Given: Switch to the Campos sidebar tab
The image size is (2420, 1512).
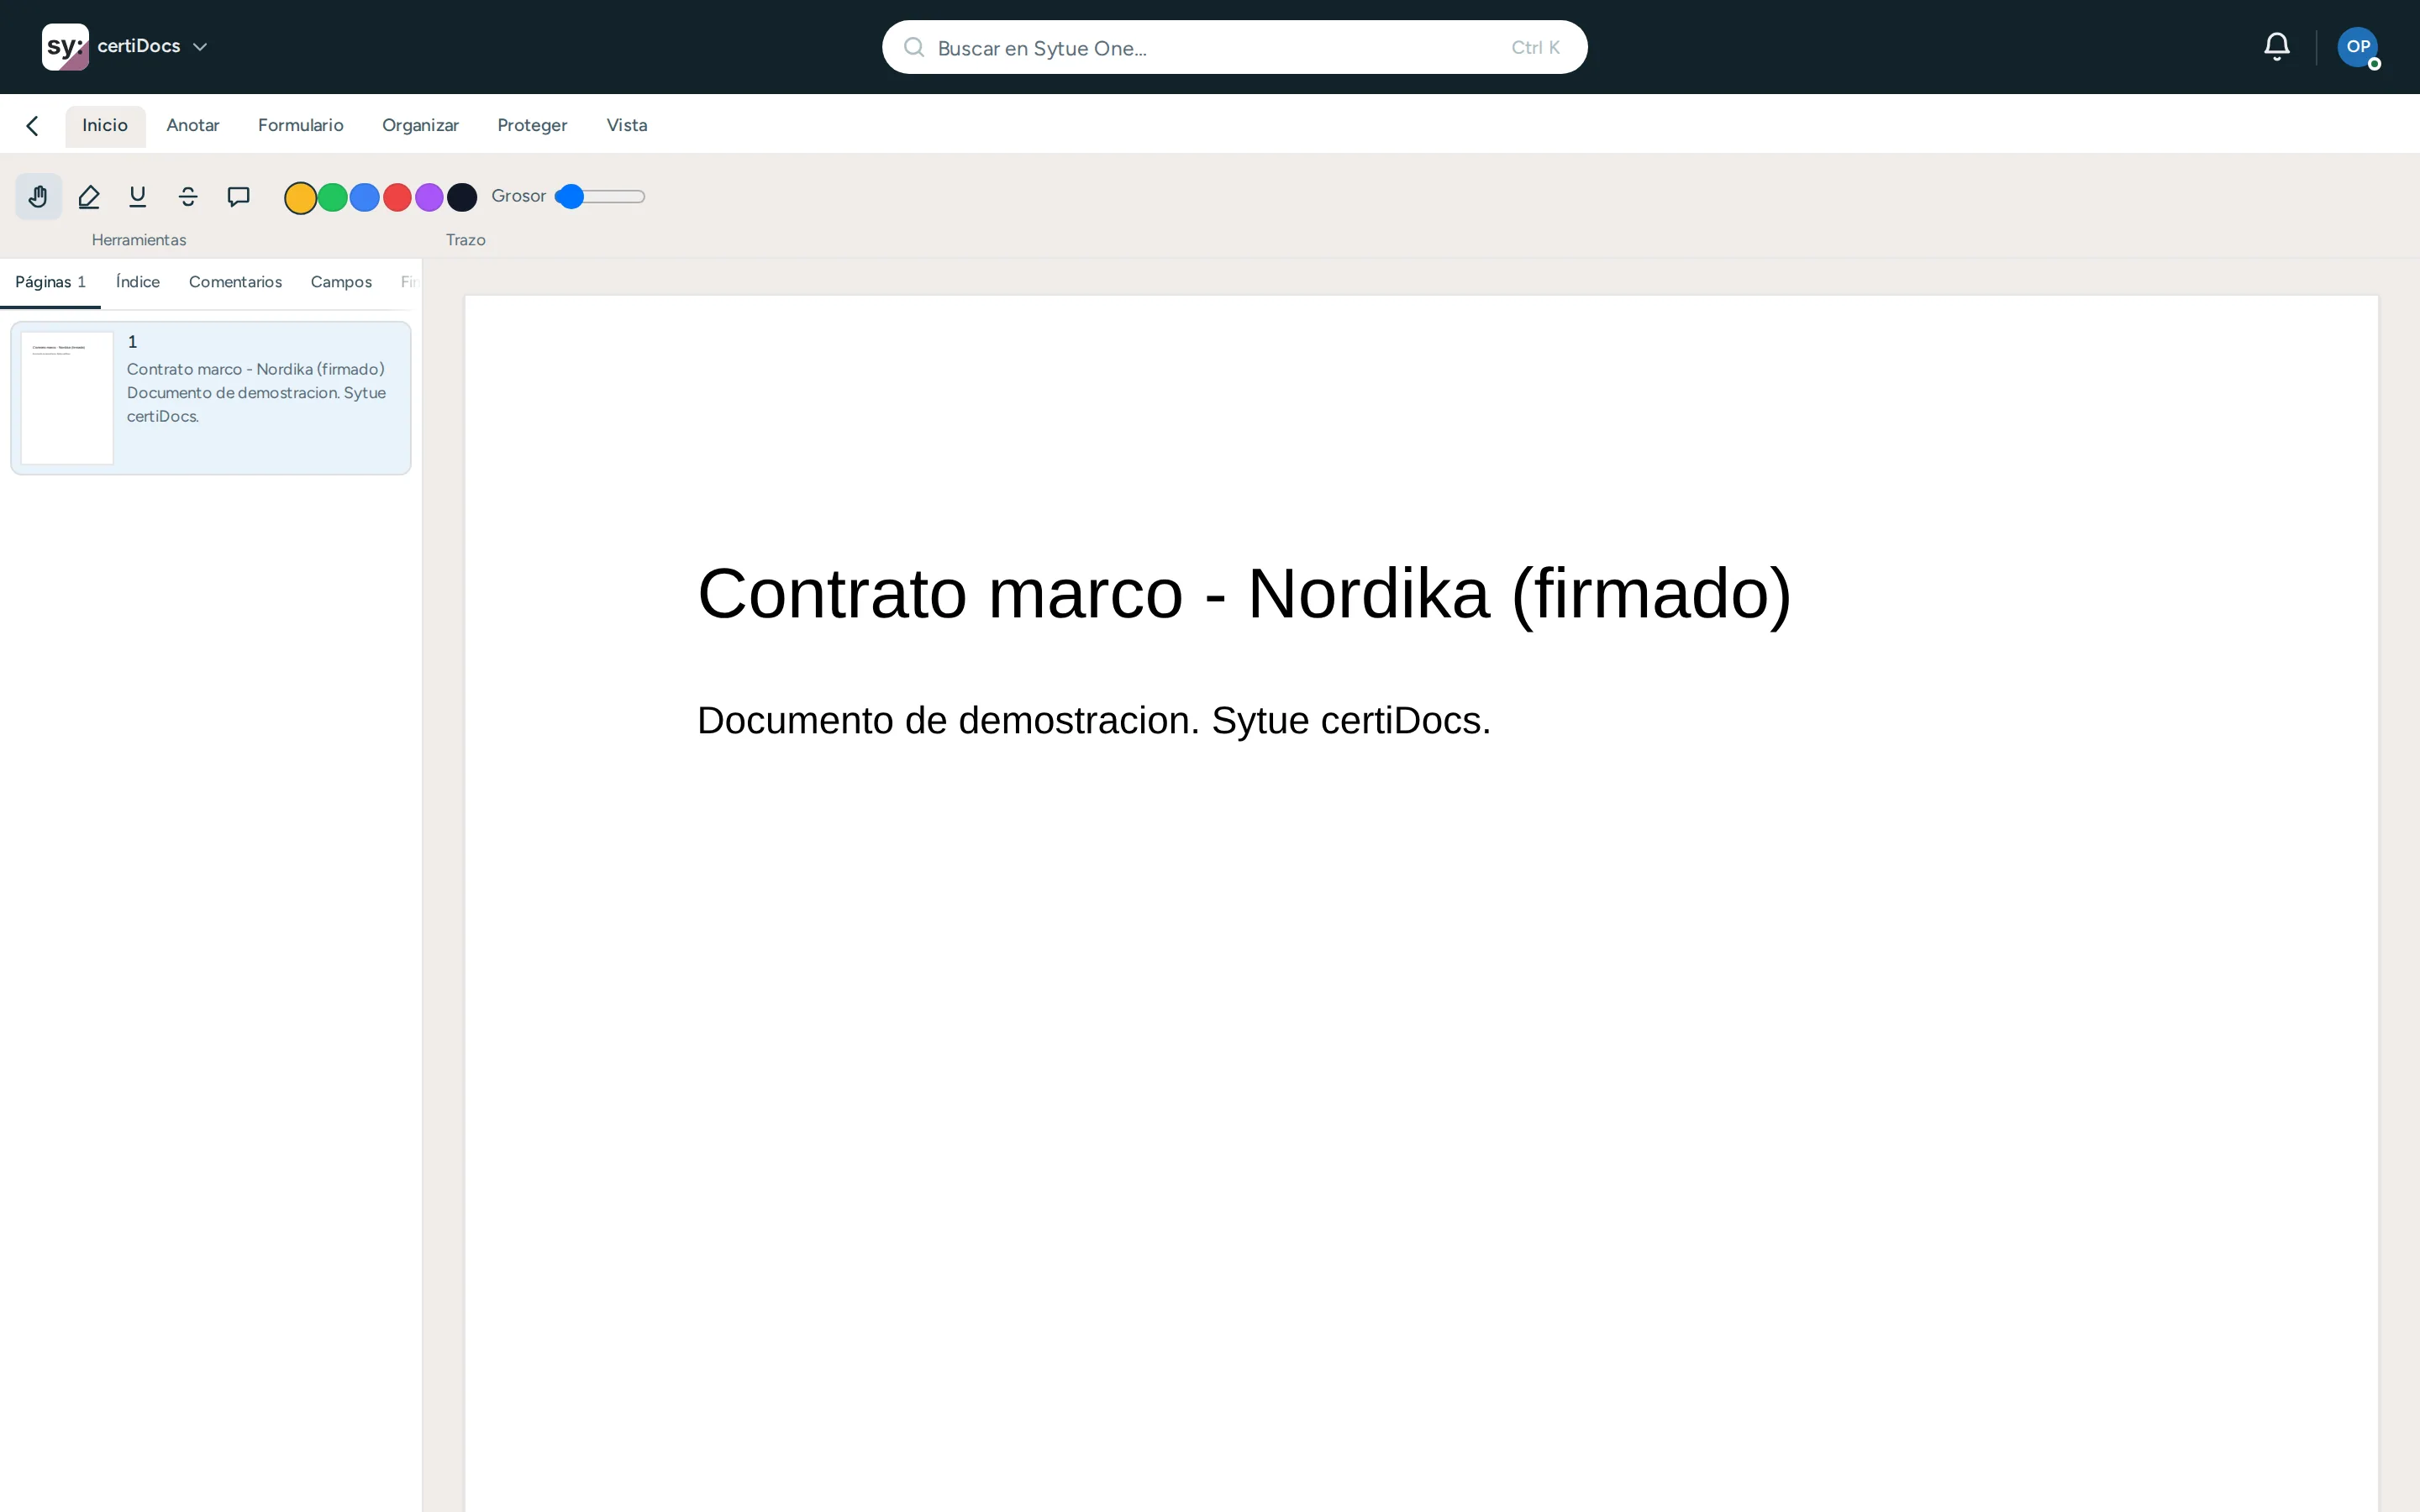Looking at the screenshot, I should tap(341, 283).
